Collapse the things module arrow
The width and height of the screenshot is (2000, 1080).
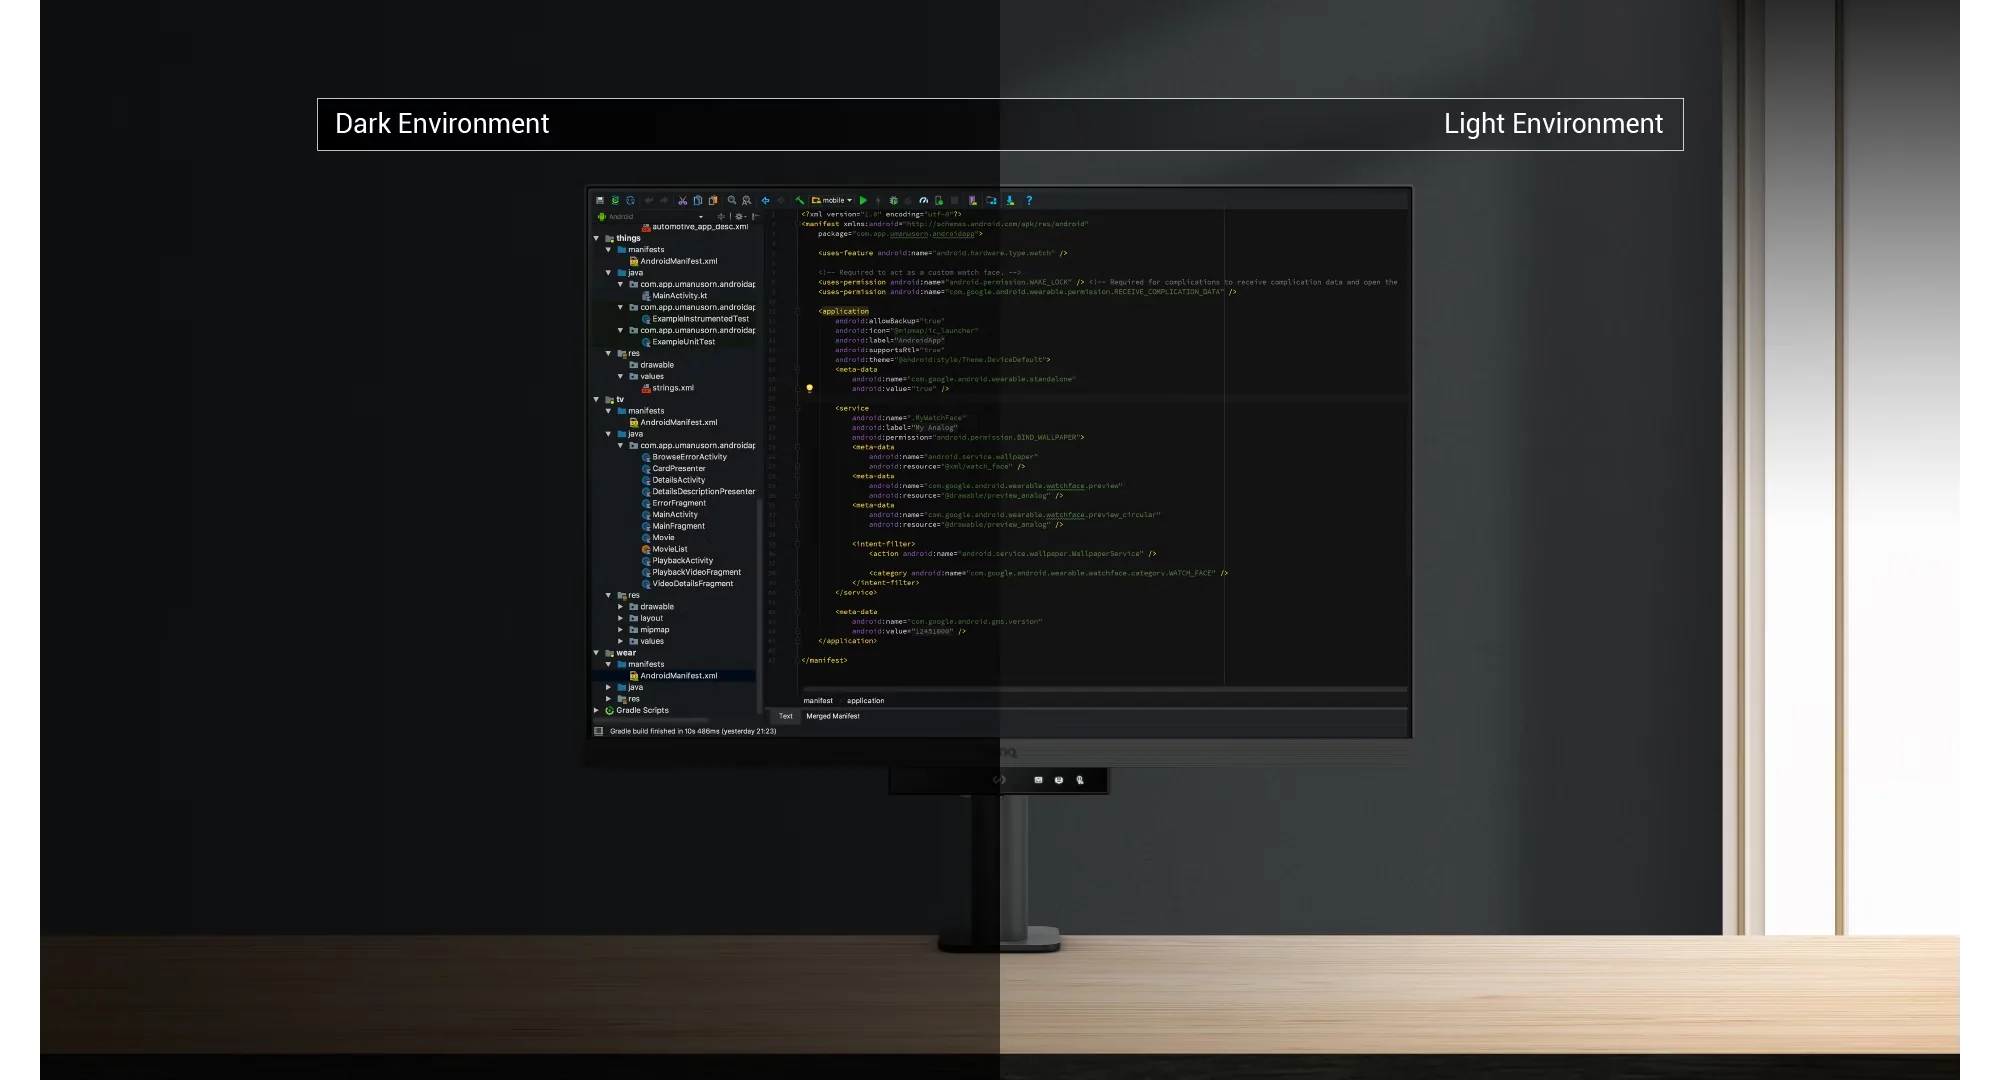(597, 238)
